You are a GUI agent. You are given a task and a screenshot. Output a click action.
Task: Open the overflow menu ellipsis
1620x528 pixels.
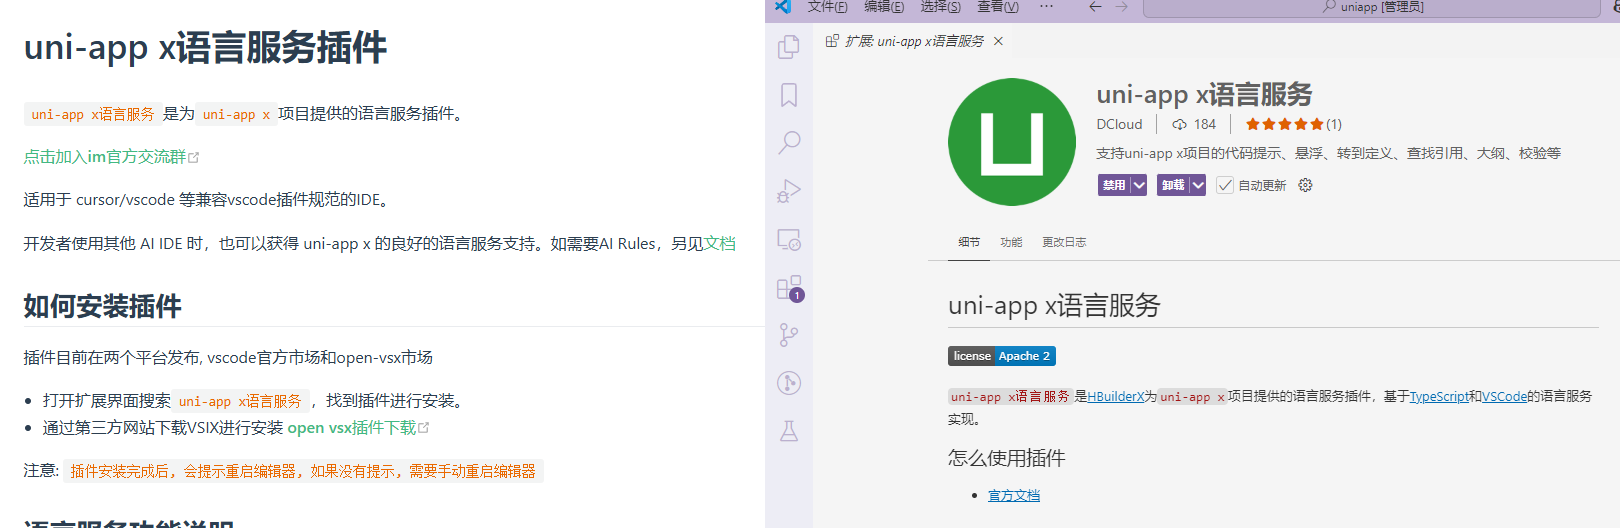tap(1046, 6)
